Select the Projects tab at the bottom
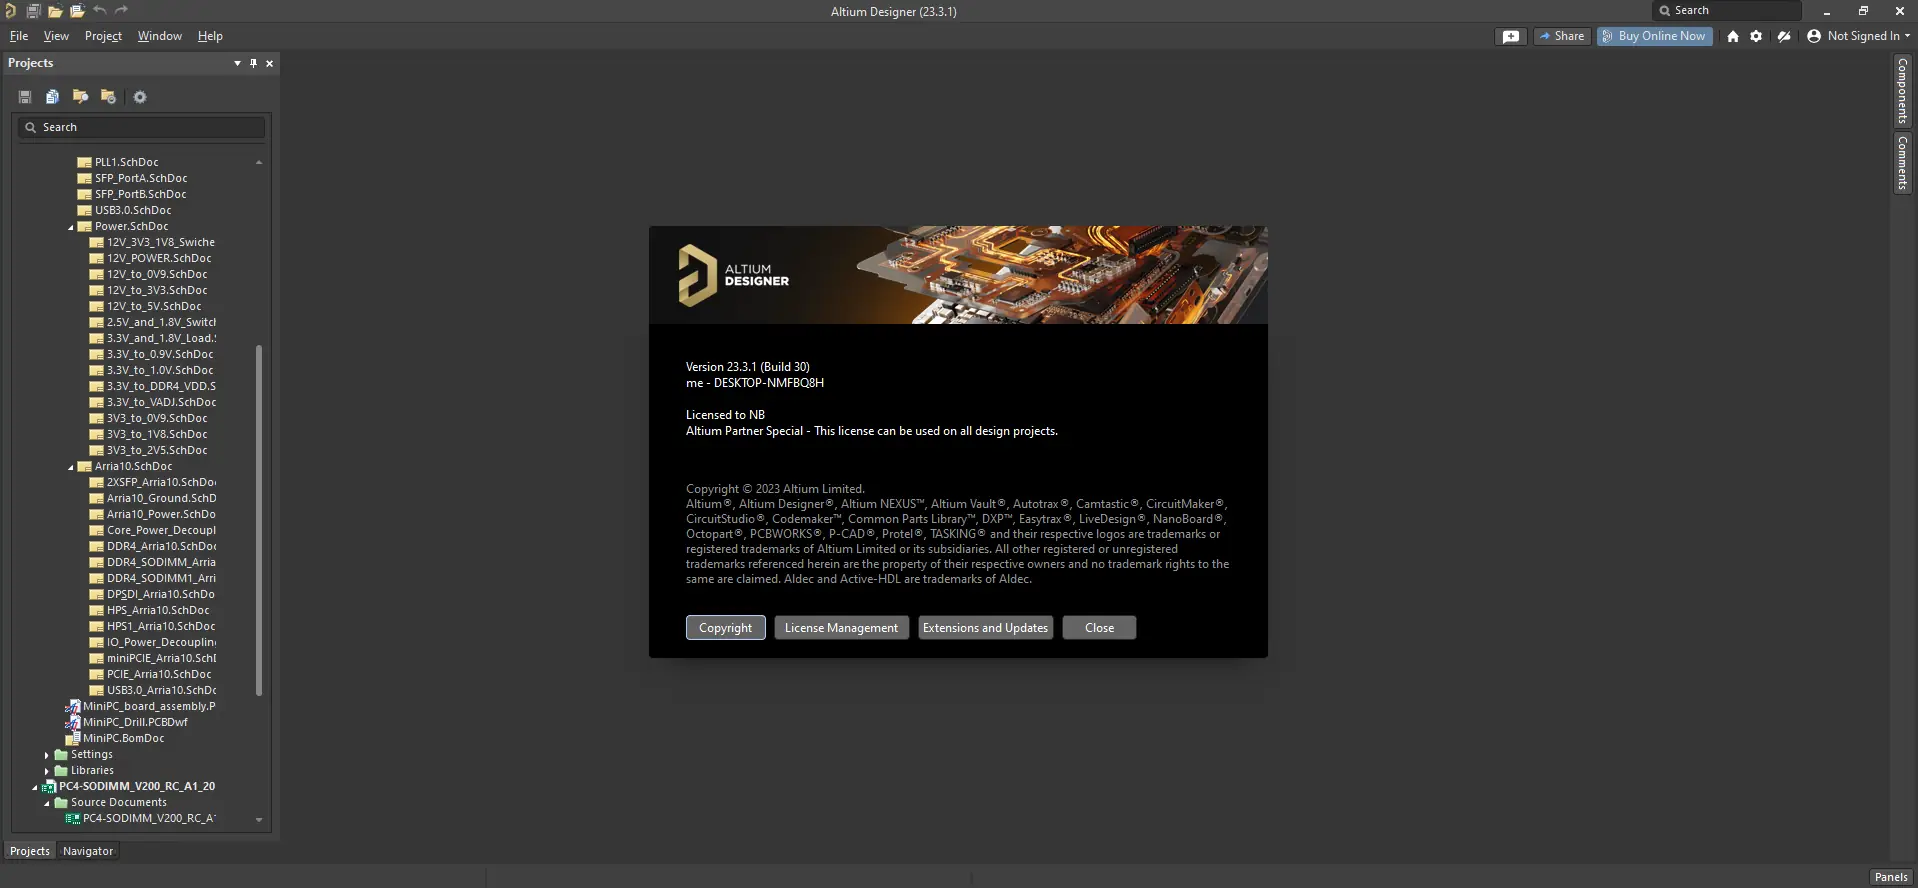1918x888 pixels. click(30, 851)
